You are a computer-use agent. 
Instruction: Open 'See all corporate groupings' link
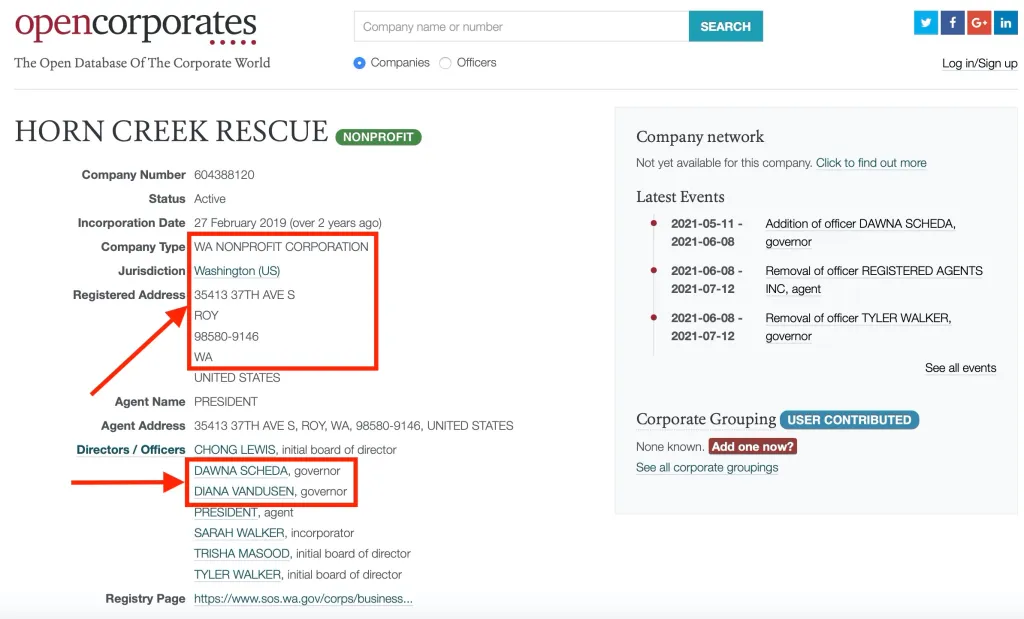(x=707, y=468)
